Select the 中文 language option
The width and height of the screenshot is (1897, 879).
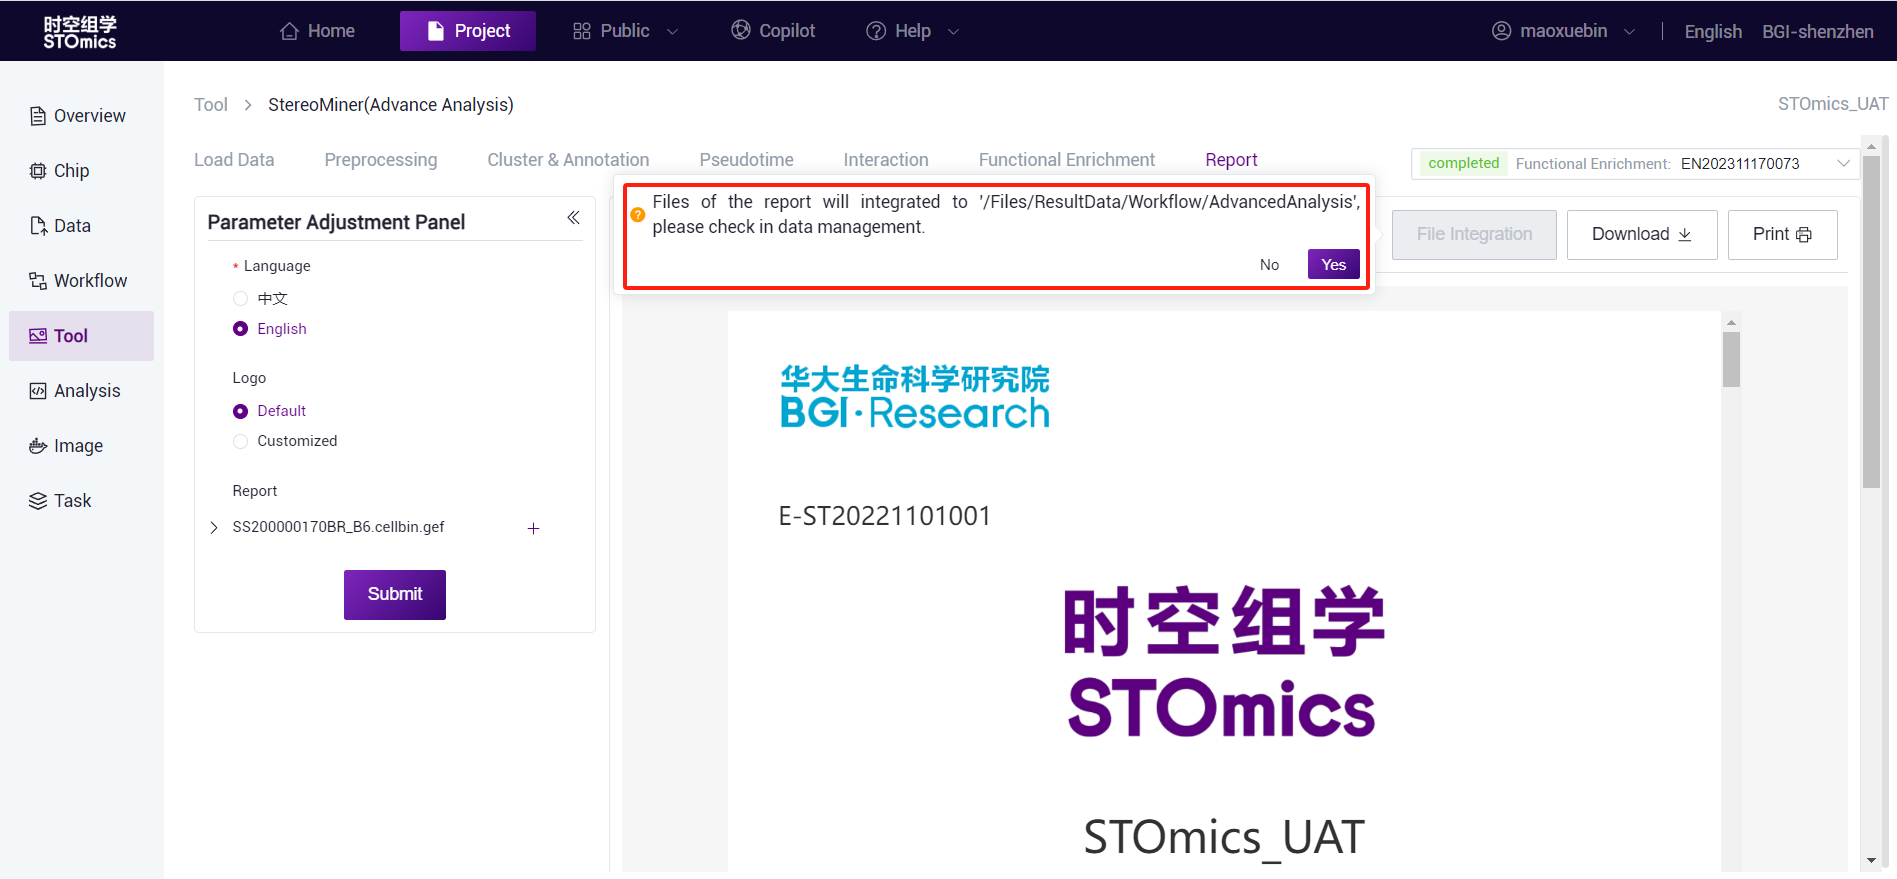[x=240, y=299]
